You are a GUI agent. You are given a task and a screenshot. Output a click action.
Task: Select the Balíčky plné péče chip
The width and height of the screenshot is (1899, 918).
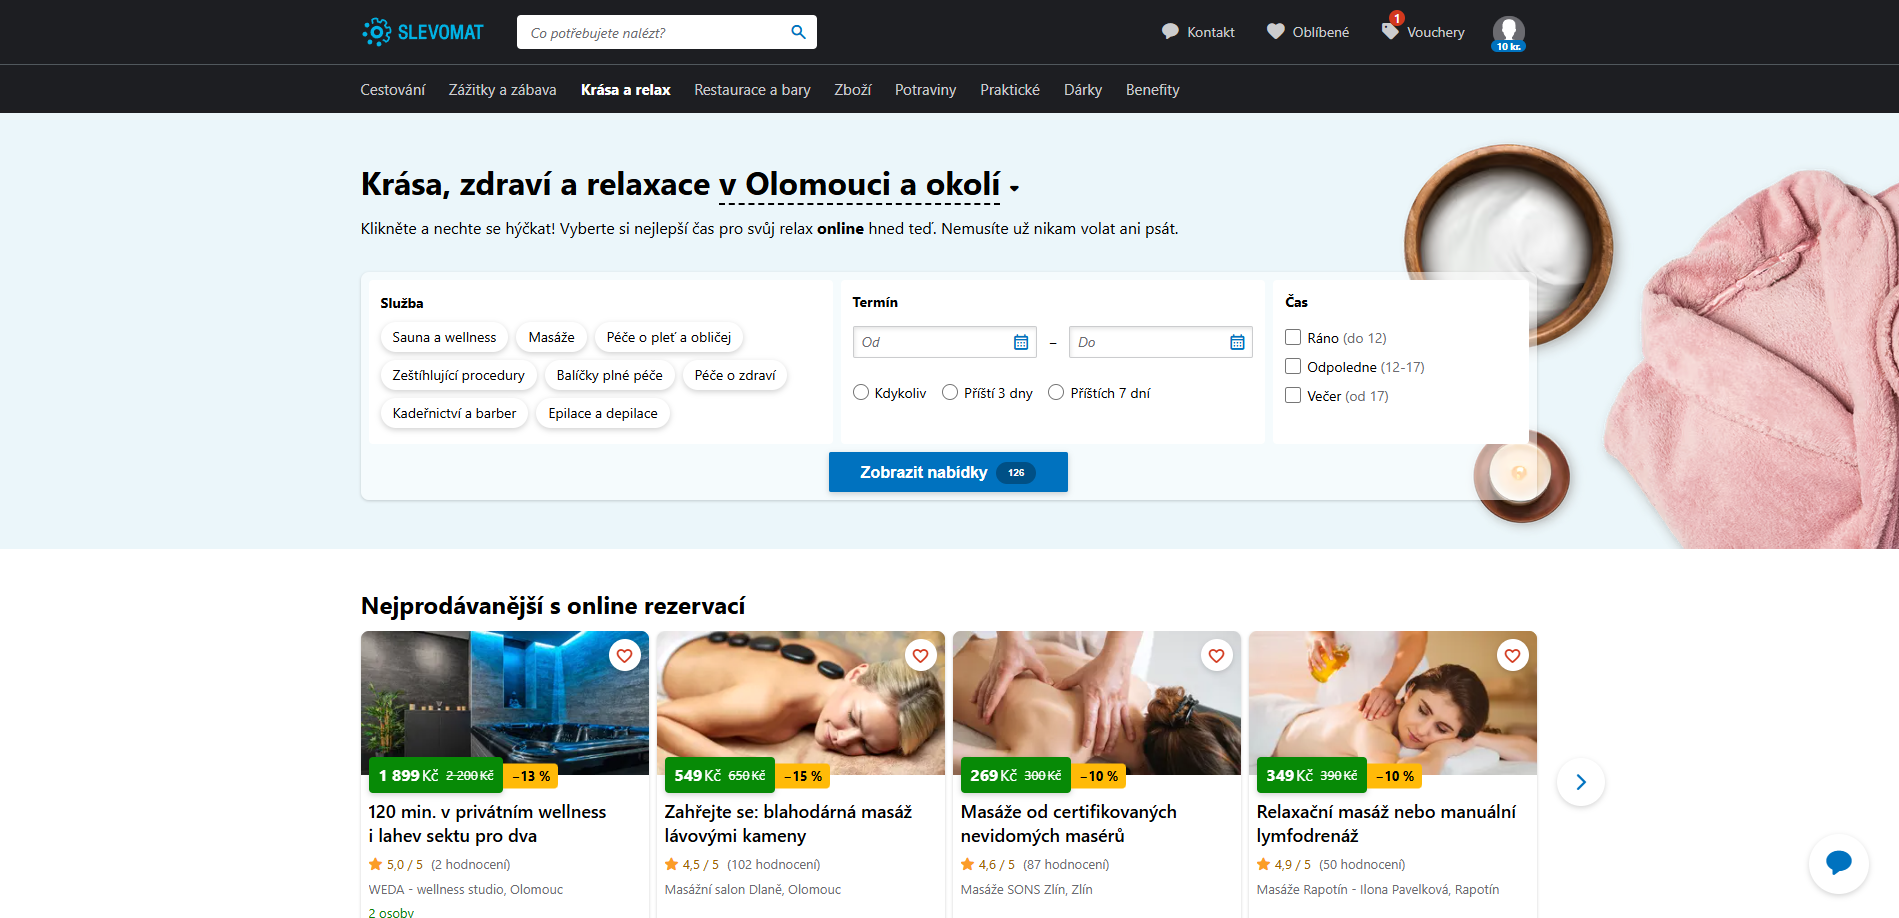pyautogui.click(x=610, y=376)
